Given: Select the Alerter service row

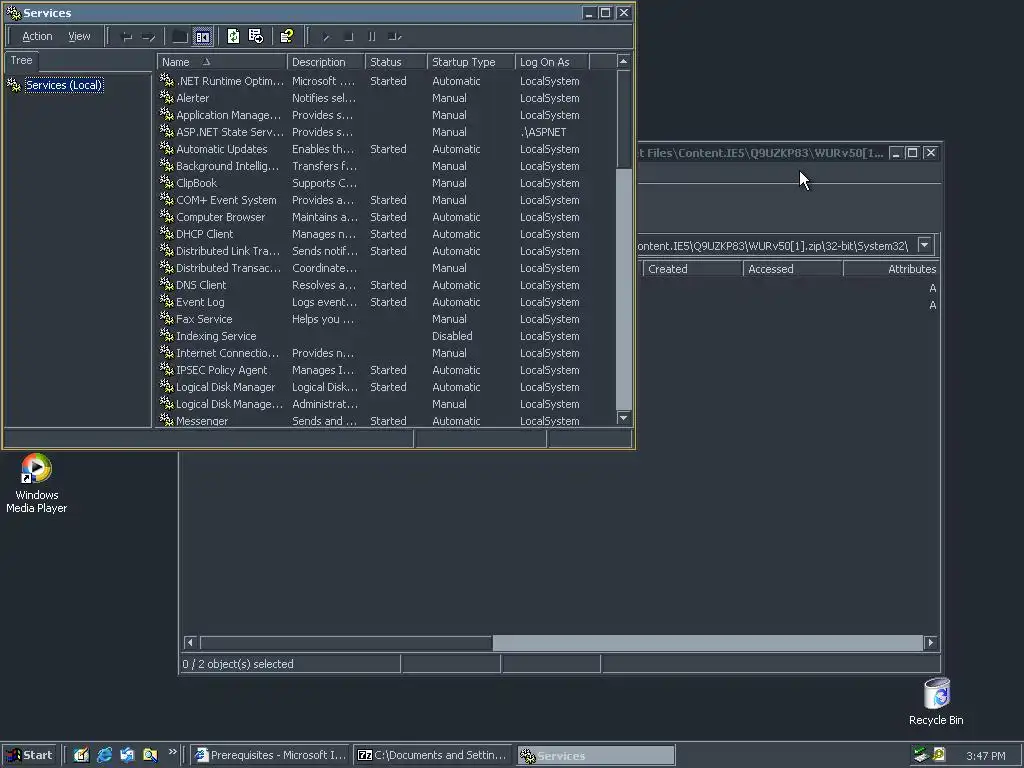Looking at the screenshot, I should pyautogui.click(x=385, y=98).
